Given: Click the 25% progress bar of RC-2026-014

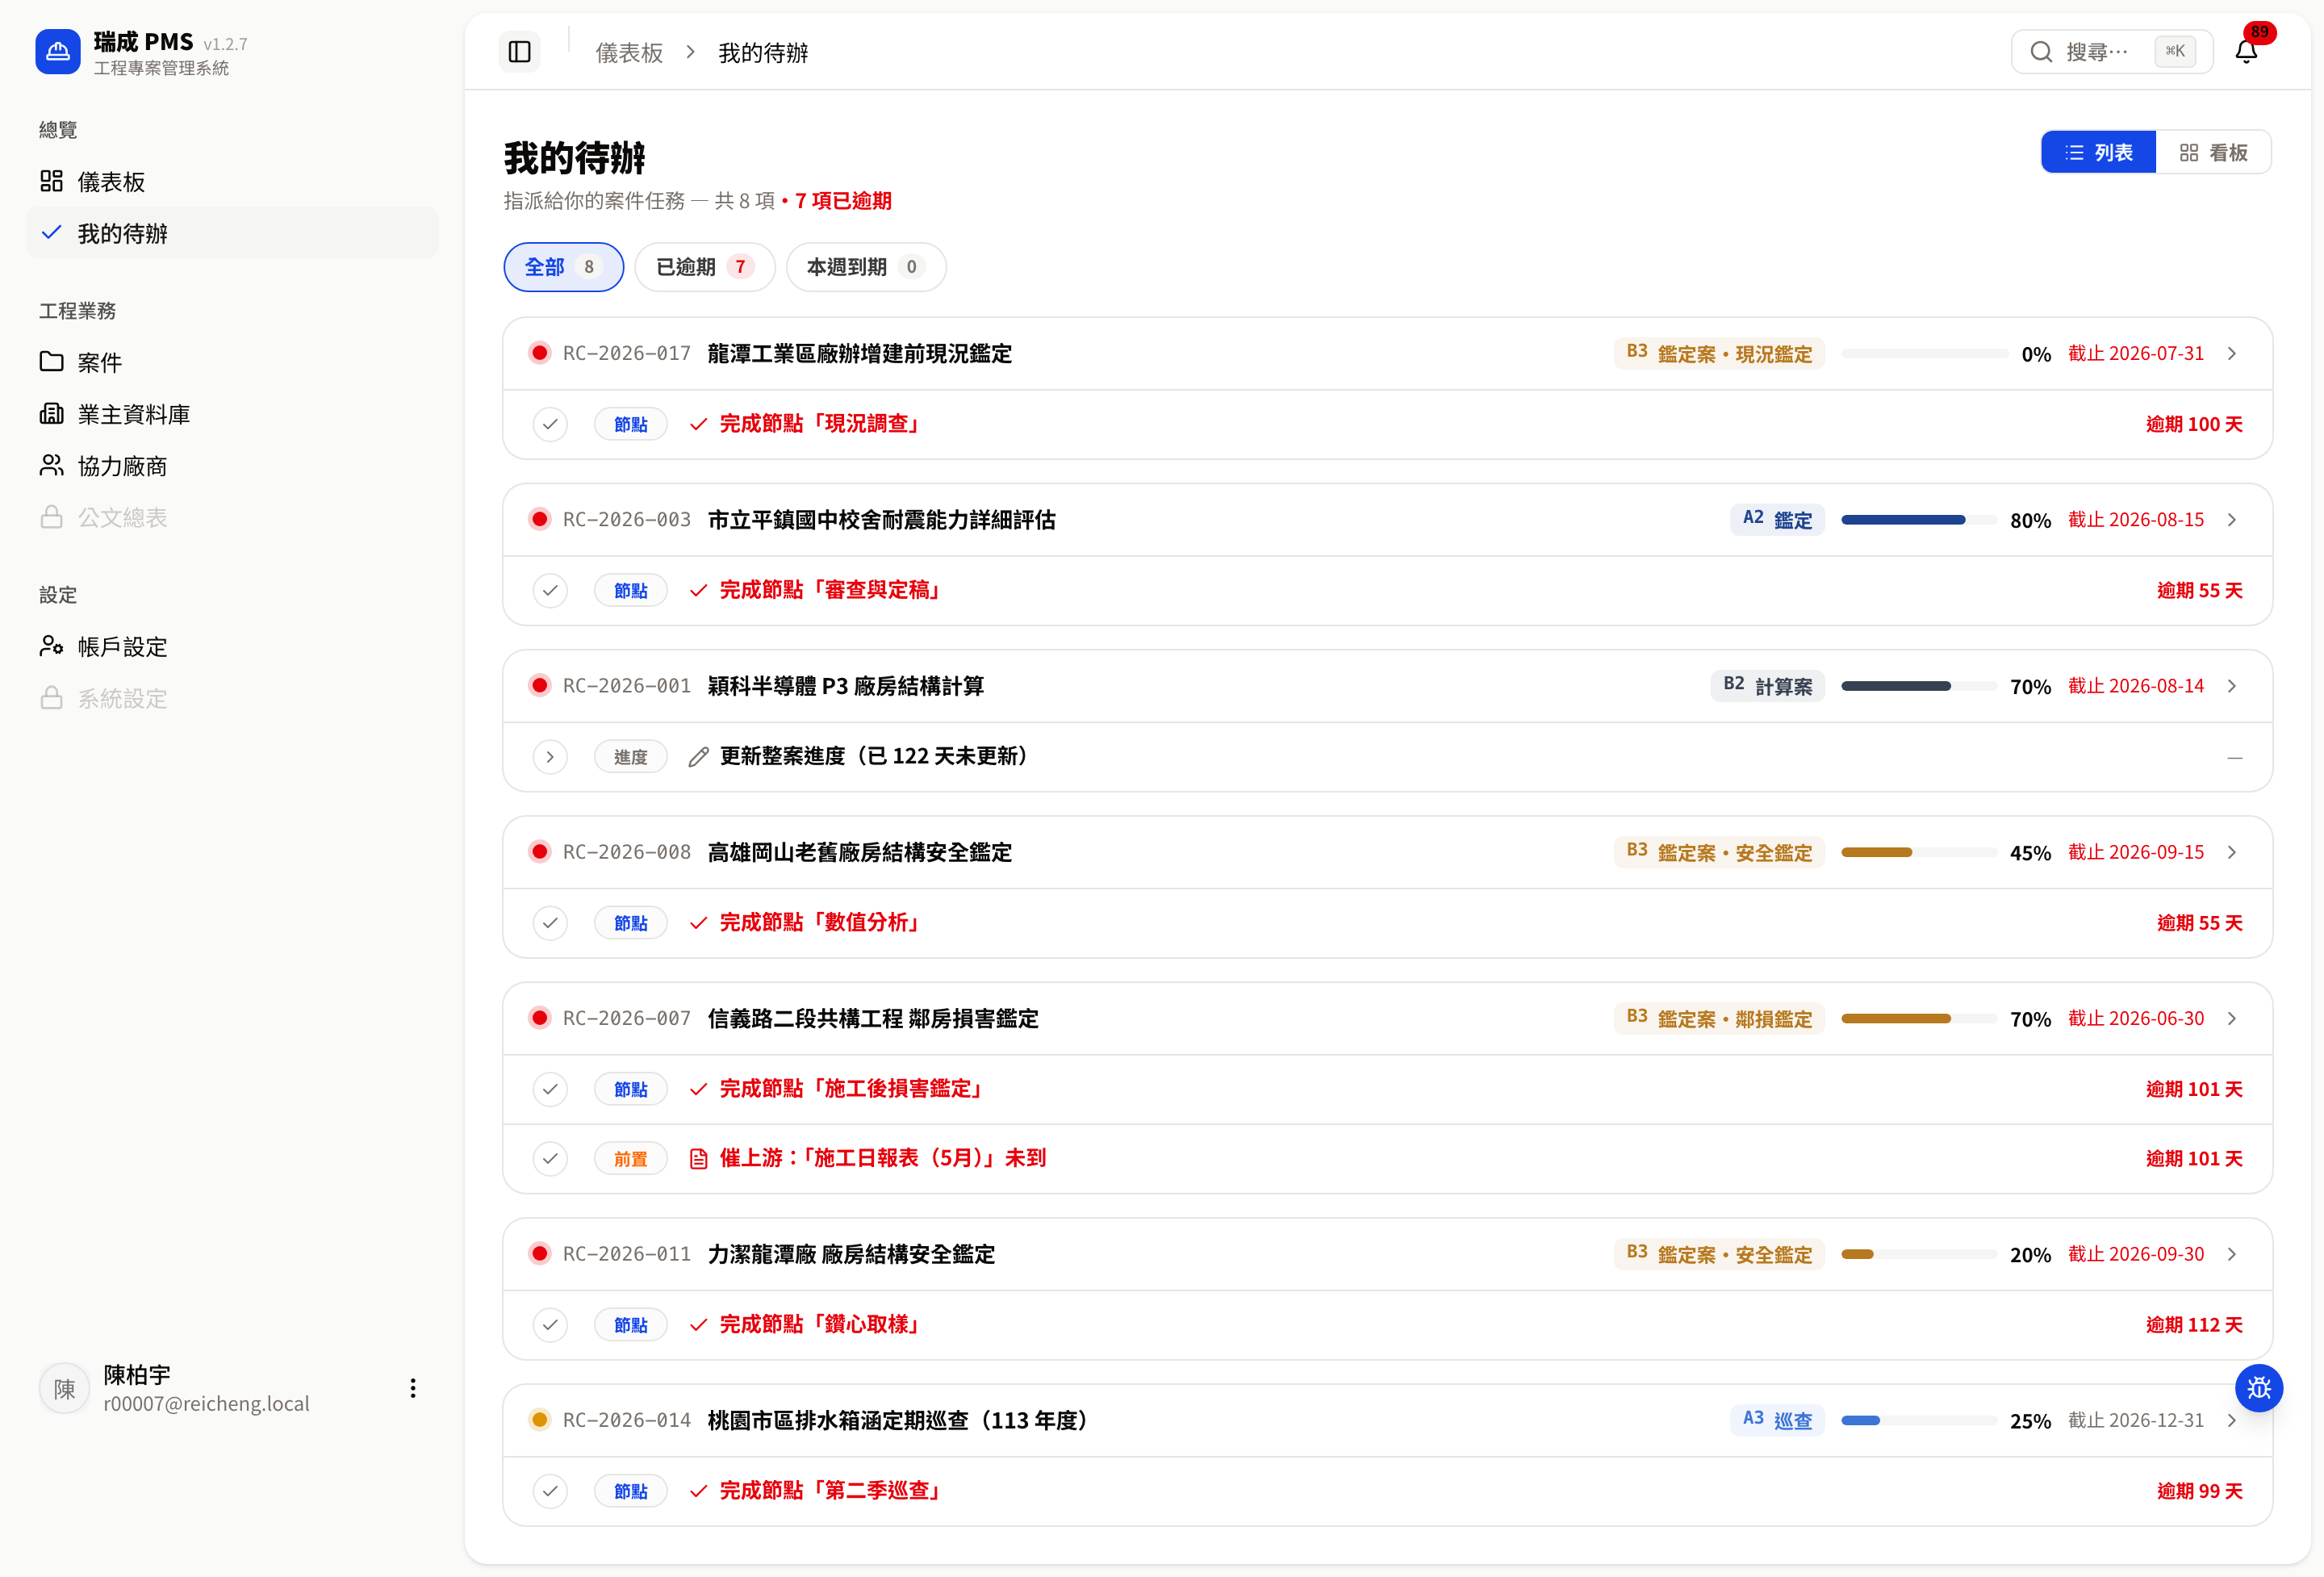Looking at the screenshot, I should (1919, 1420).
